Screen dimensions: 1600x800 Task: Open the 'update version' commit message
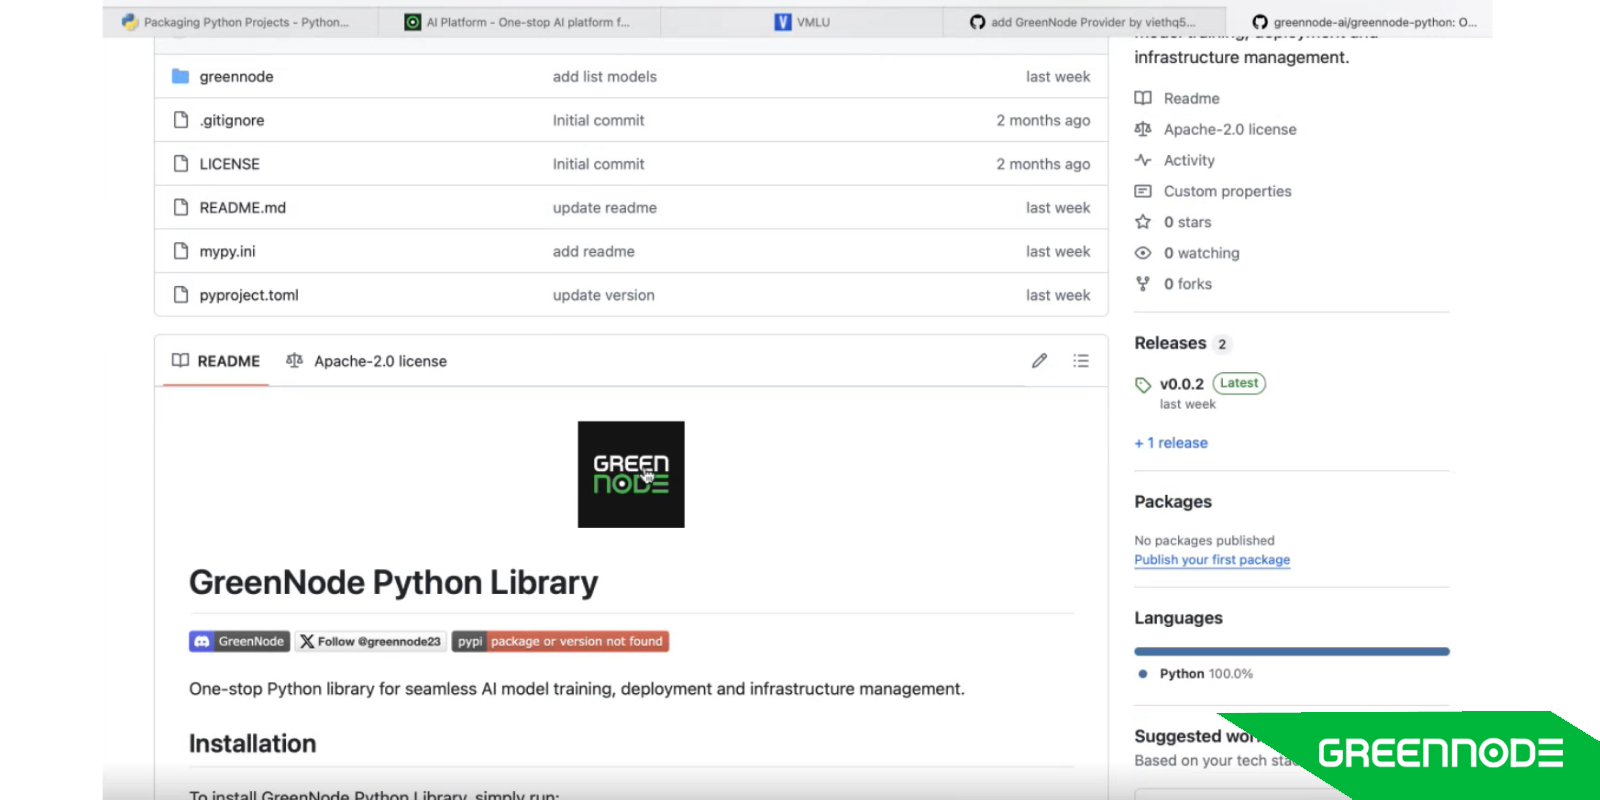click(x=604, y=295)
